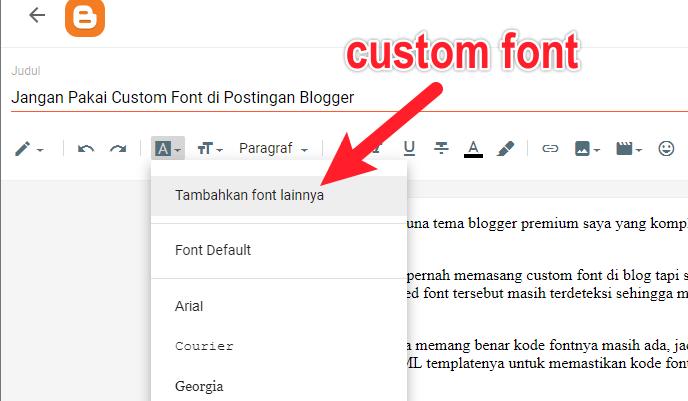Insert a link with the chain icon

[549, 149]
